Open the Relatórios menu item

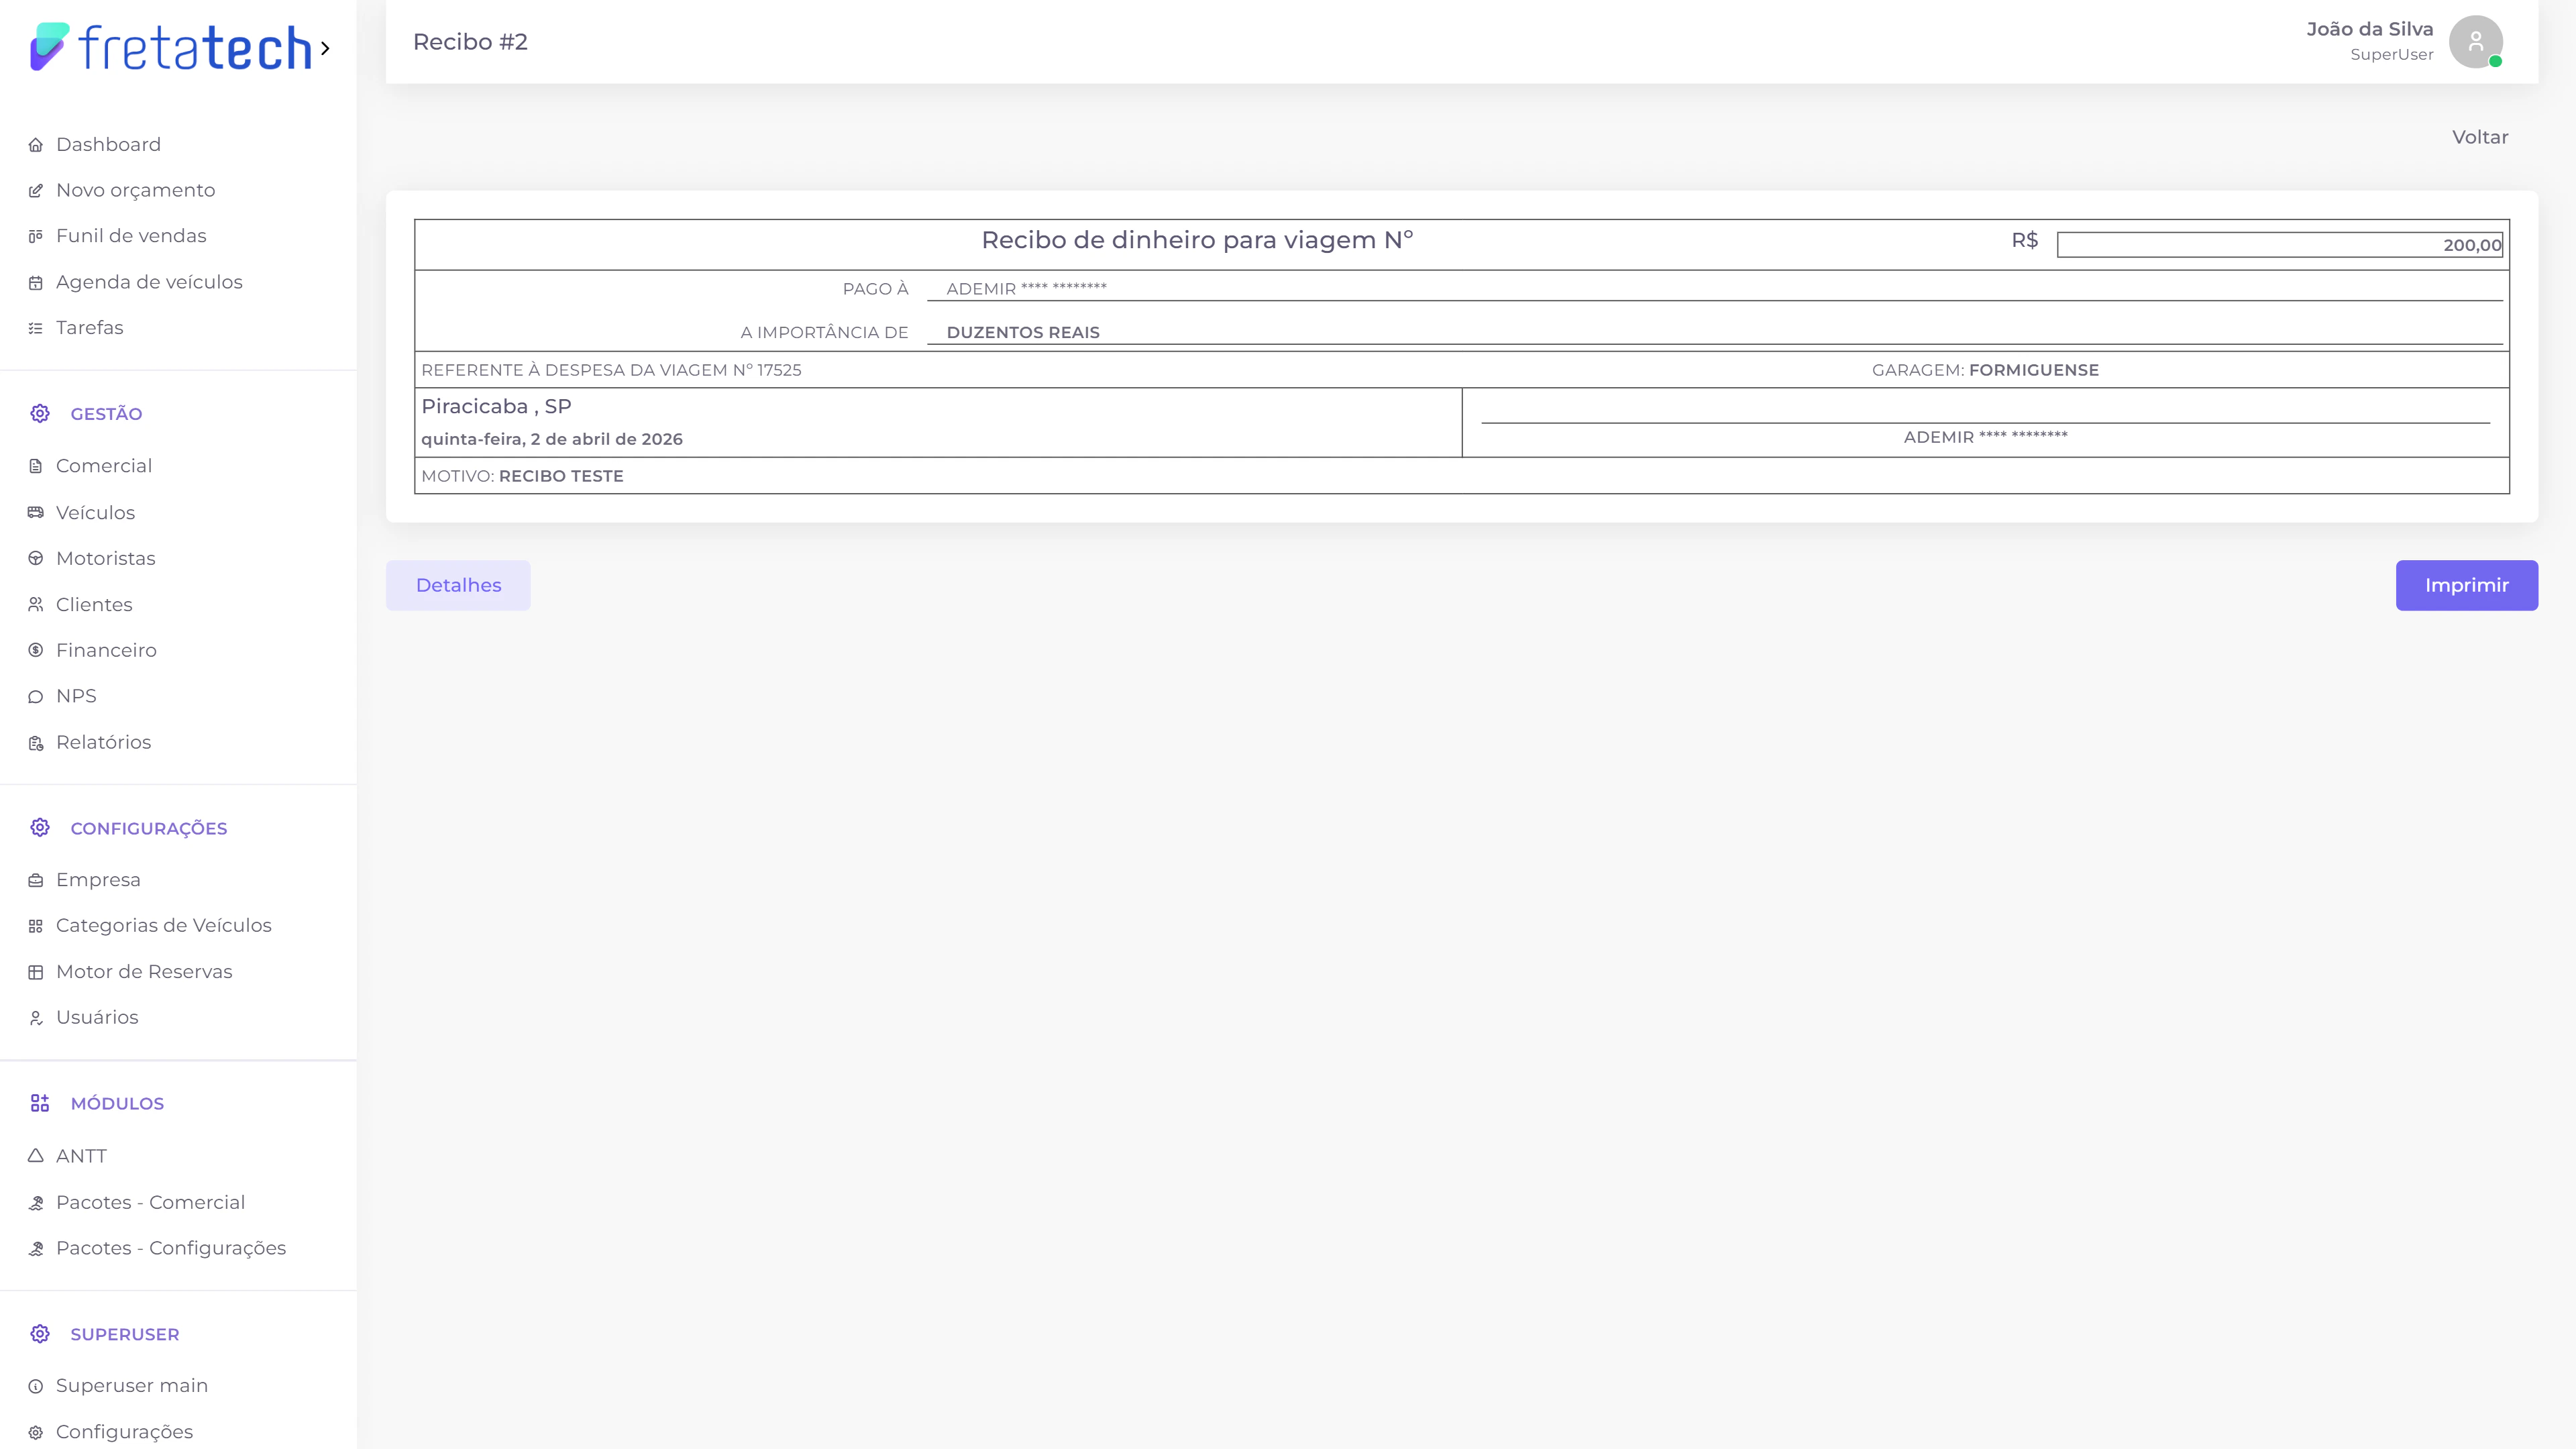point(103,742)
